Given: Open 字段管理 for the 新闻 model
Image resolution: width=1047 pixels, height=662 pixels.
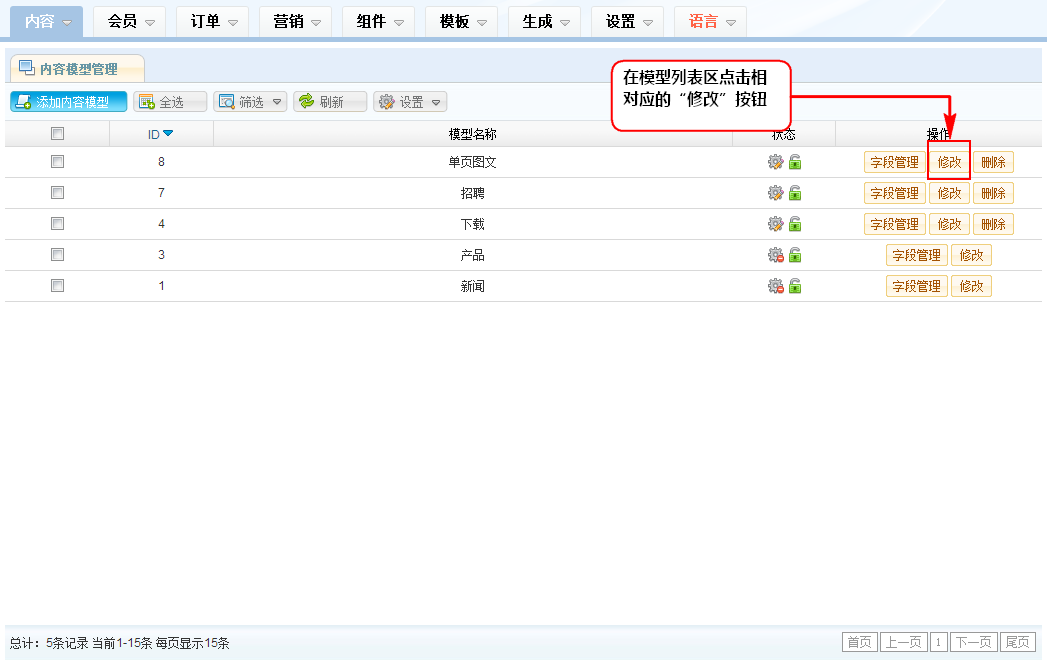Looking at the screenshot, I should [x=916, y=286].
